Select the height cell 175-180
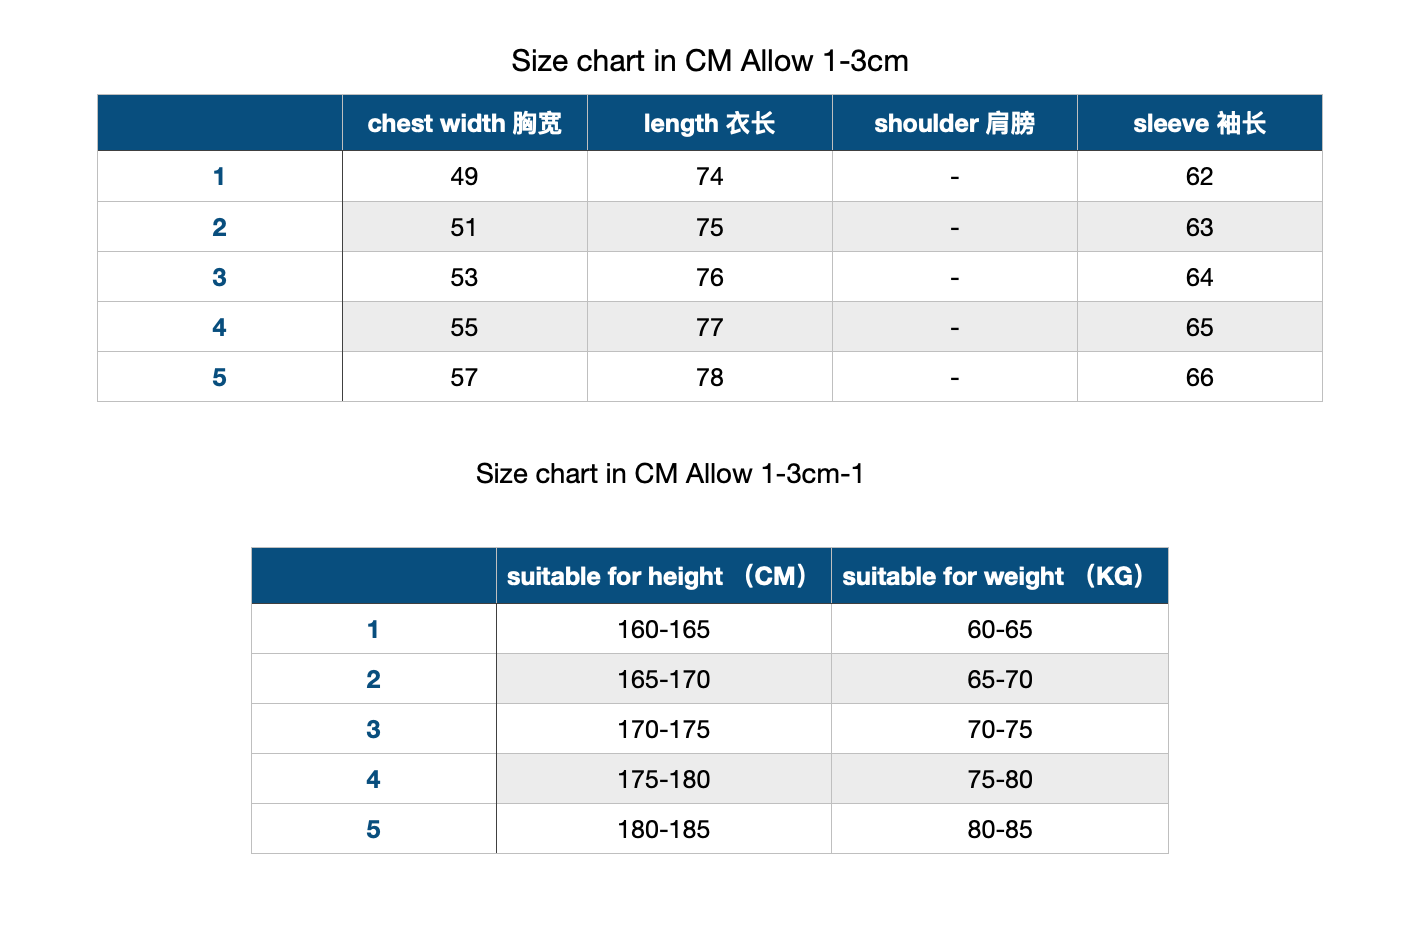 (664, 779)
